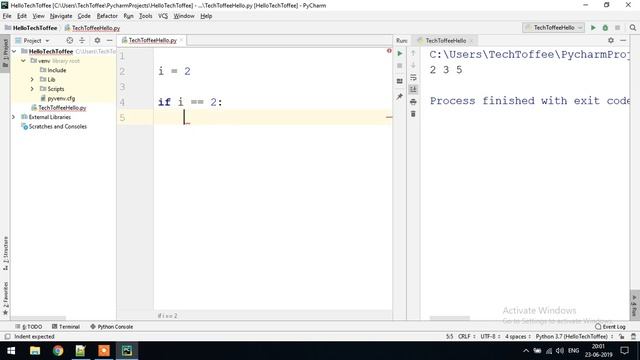Hide the Run panel with the minus icon
This screenshot has width=640, height=360.
click(623, 40)
